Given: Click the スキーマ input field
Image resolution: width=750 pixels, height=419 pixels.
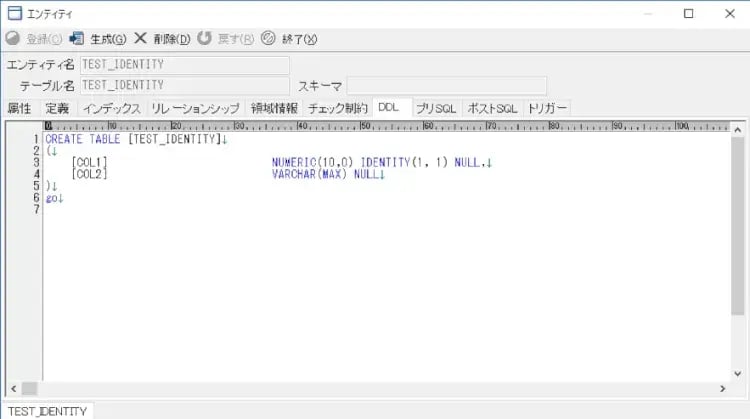Looking at the screenshot, I should 447,86.
